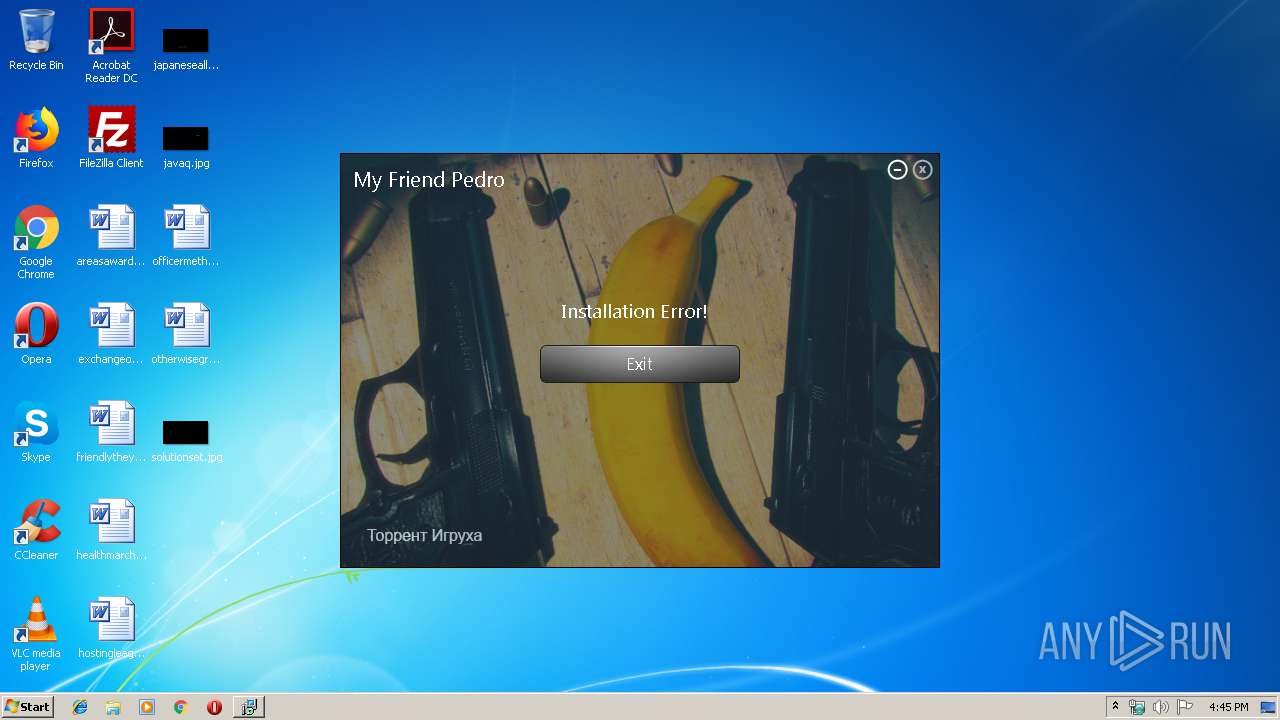Viewport: 1280px width, 720px height.
Task: Show hidden system tray icons
Action: coord(1116,707)
